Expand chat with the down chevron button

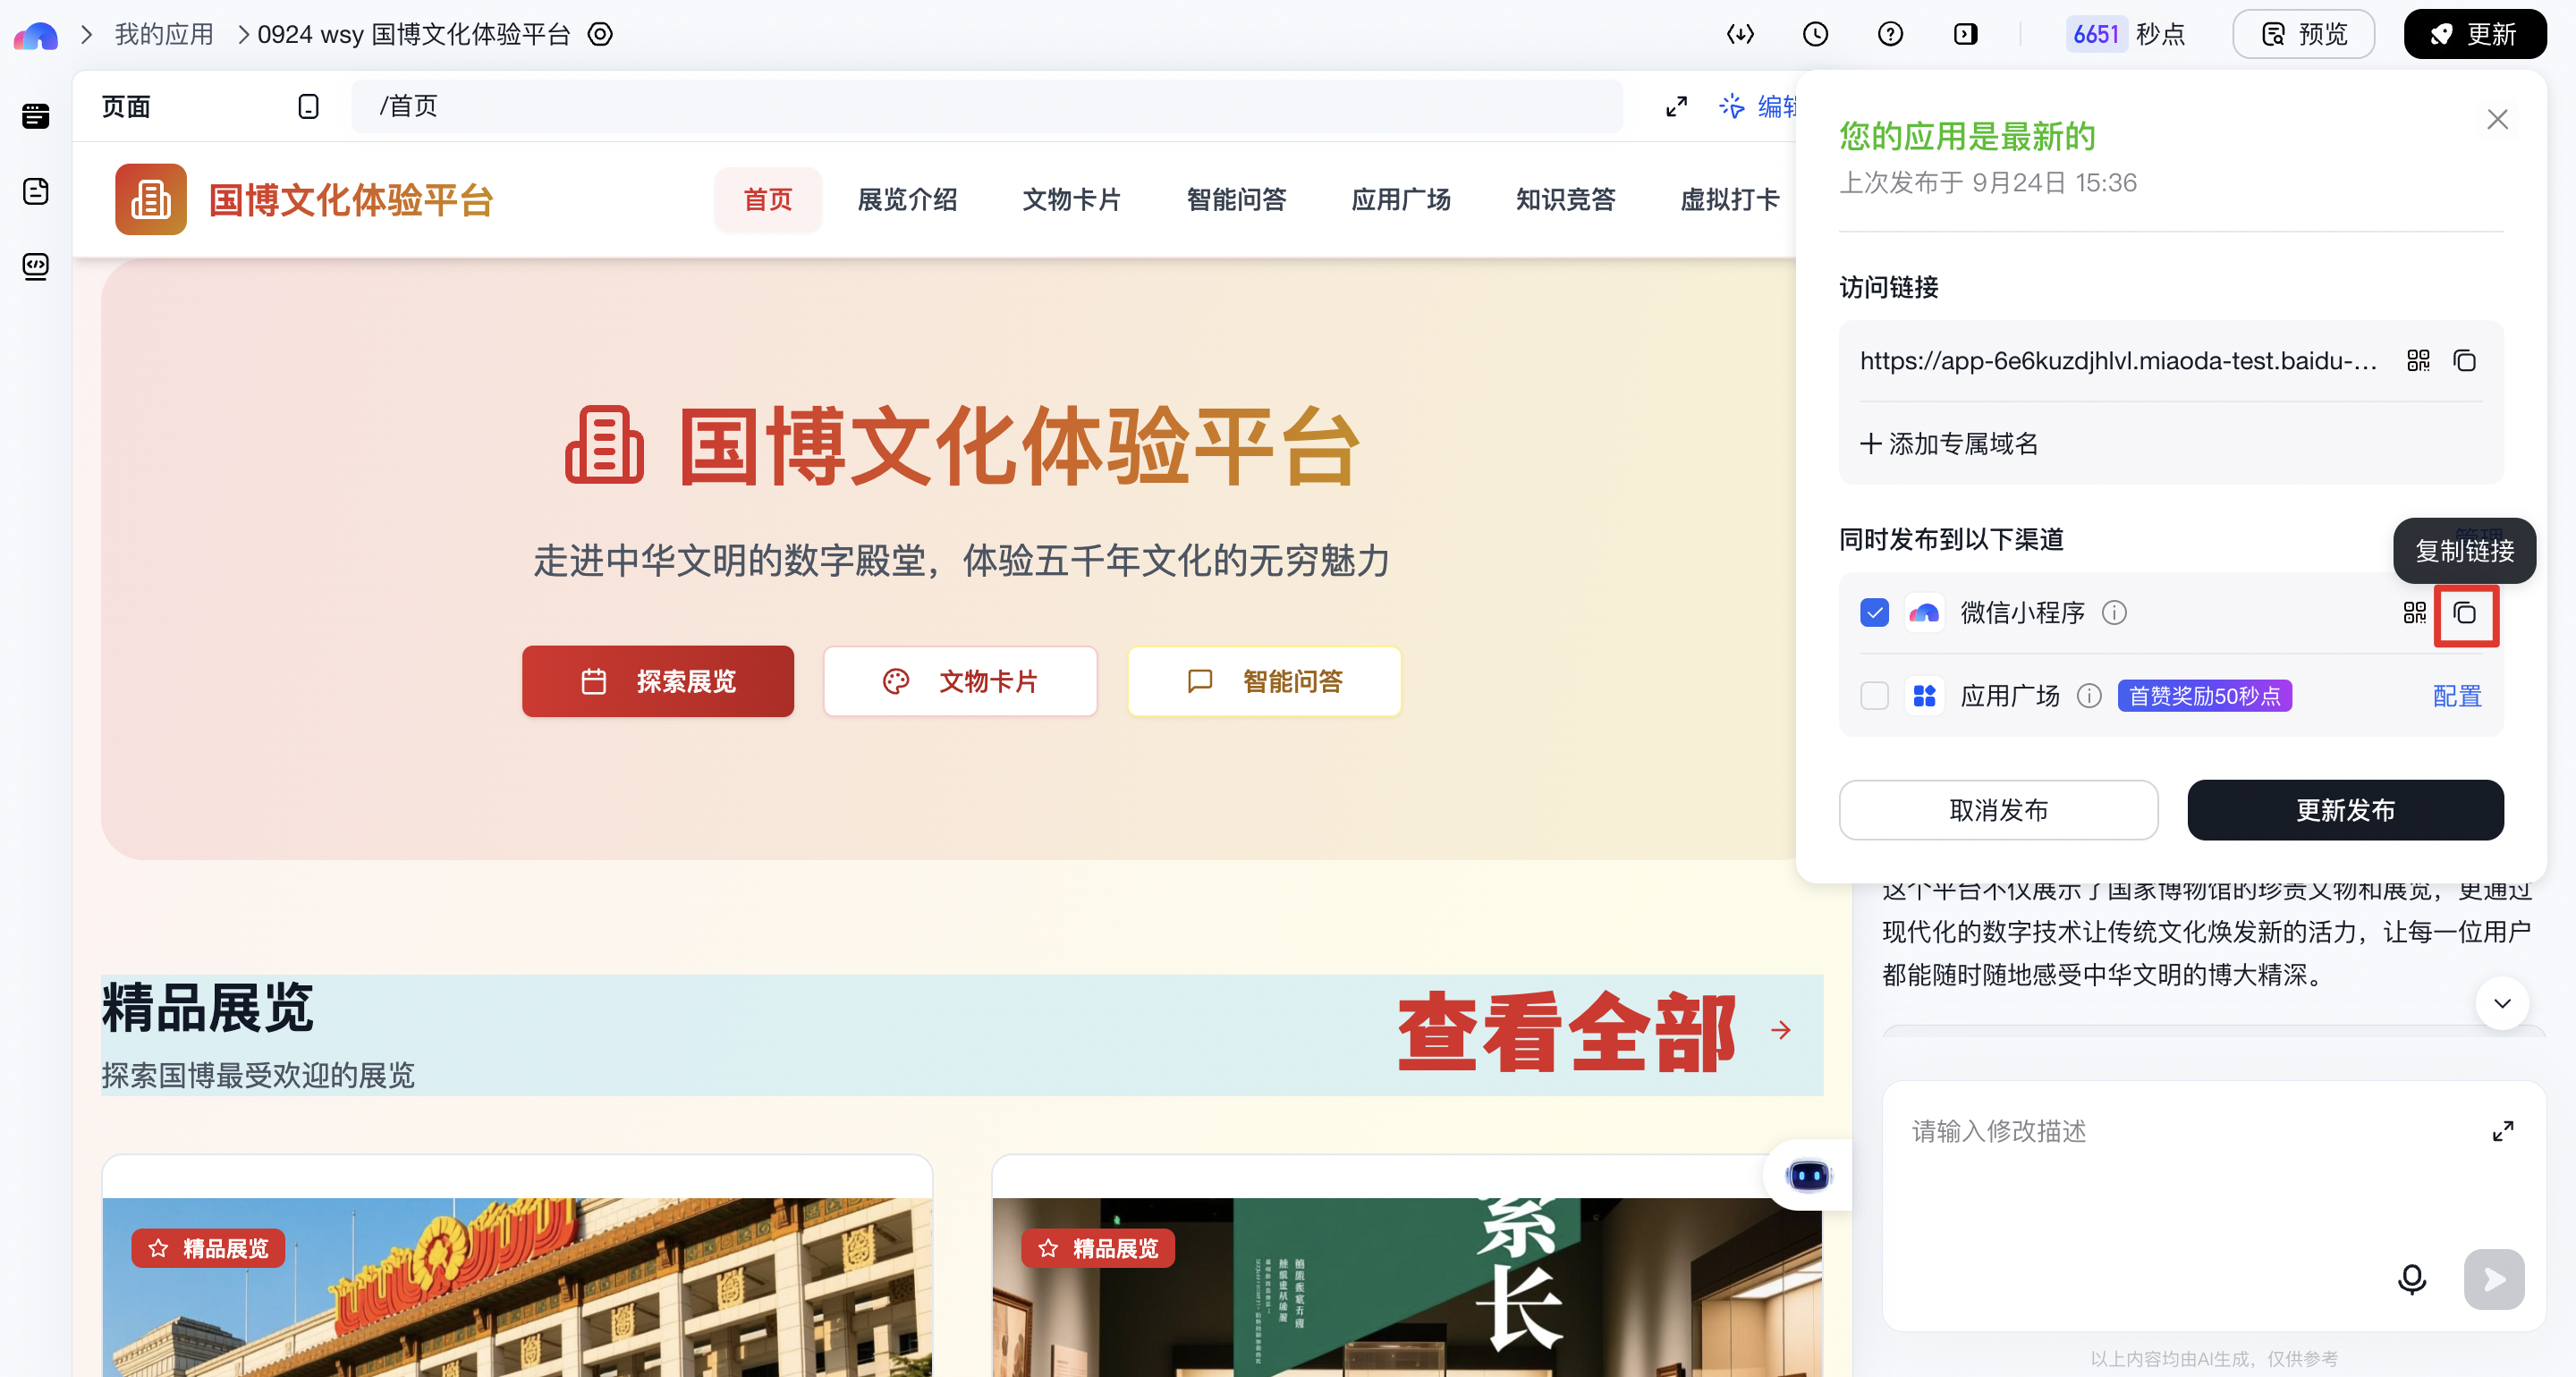click(x=2501, y=1003)
